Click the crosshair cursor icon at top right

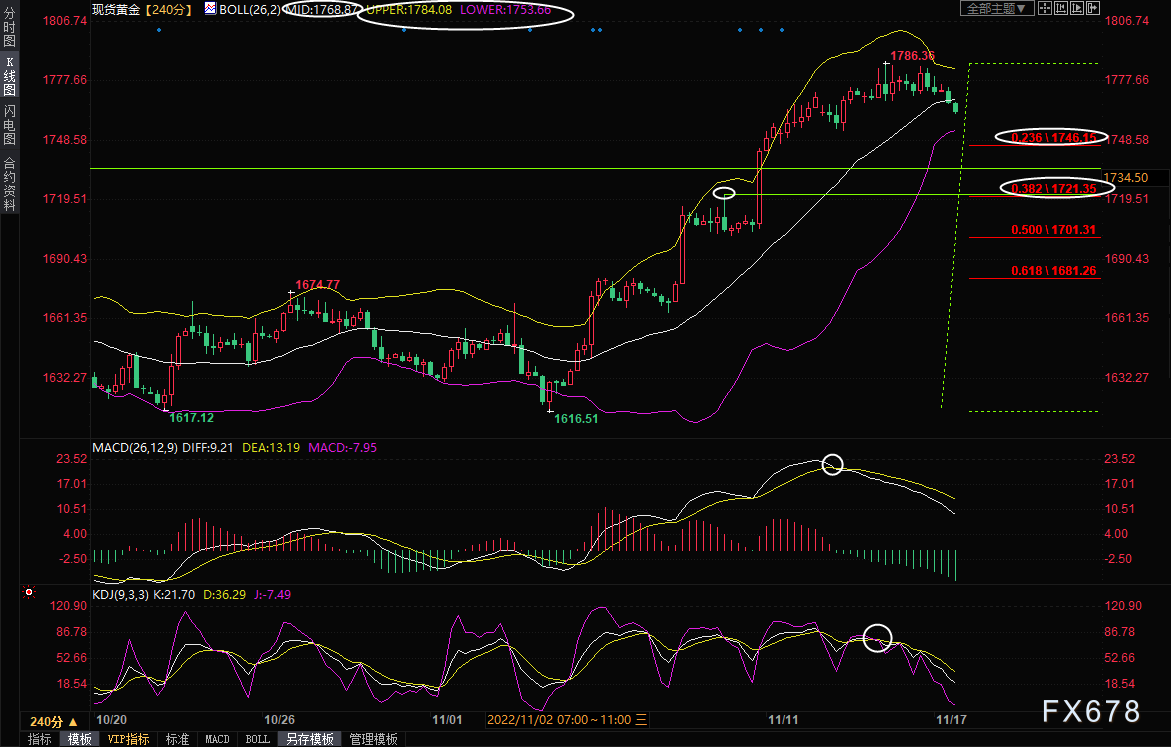pyautogui.click(x=1043, y=8)
